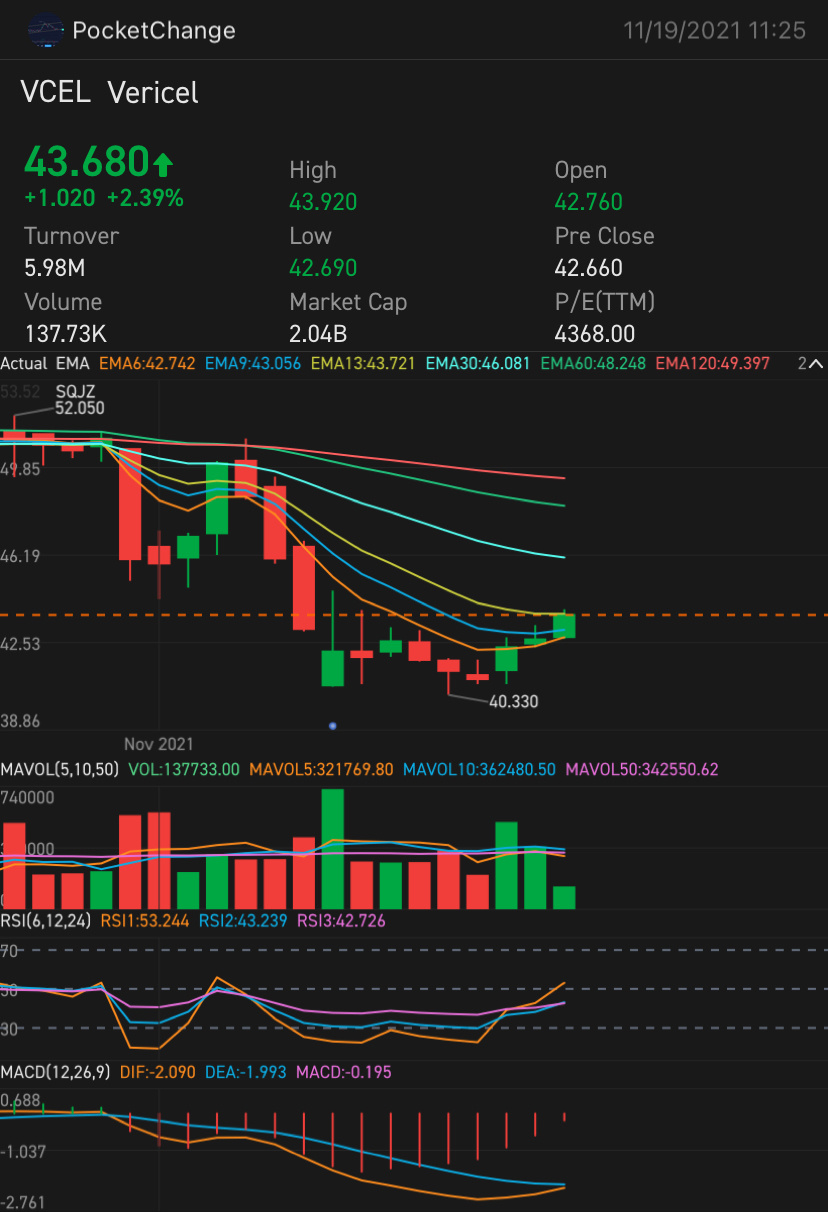Click the MACD(12,26,9) indicator label
Image resolution: width=828 pixels, height=1212 pixels.
click(55, 1072)
